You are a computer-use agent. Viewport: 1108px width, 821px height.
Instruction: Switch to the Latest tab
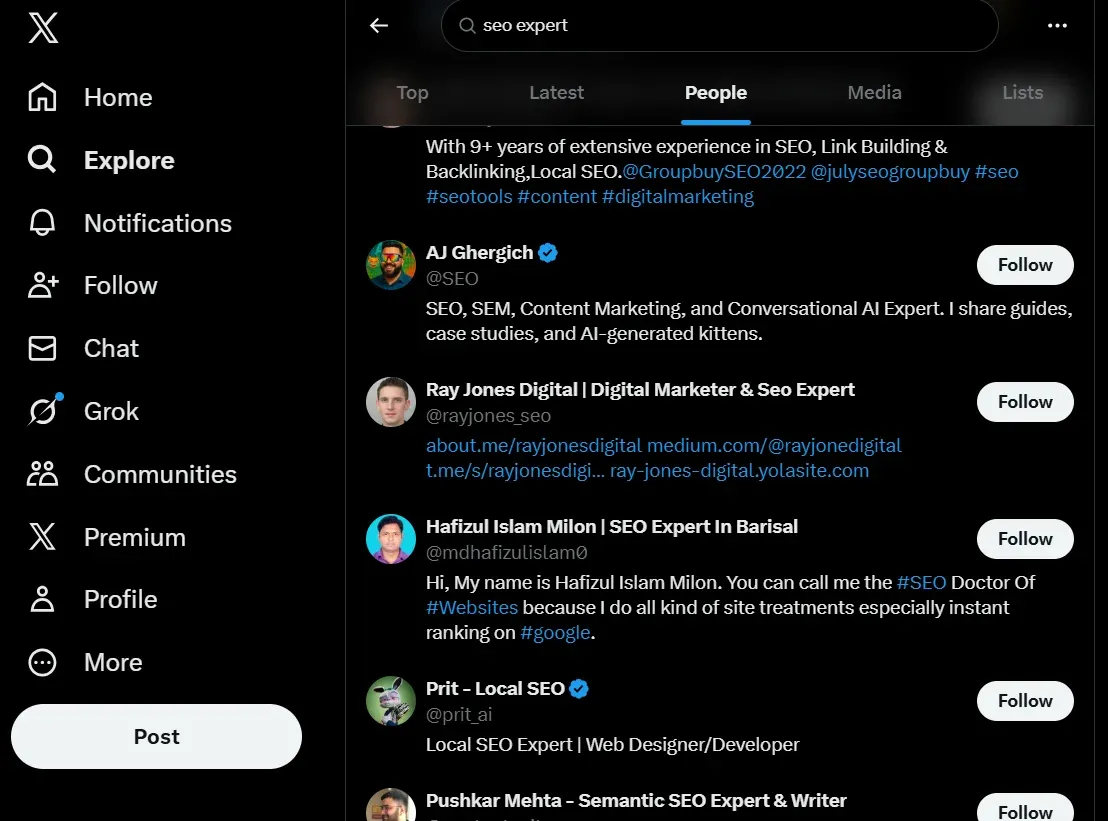point(556,93)
